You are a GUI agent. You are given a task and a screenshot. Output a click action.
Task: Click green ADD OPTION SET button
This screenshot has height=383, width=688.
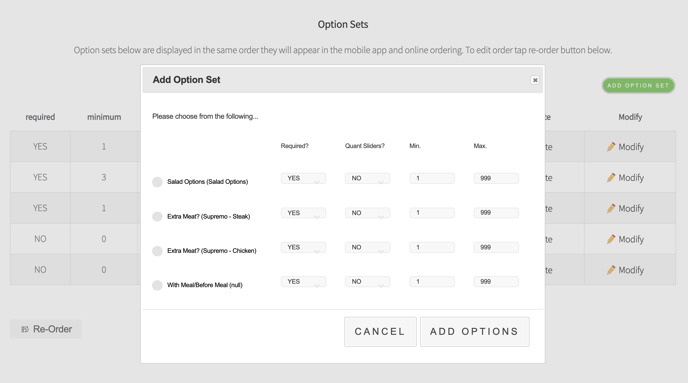(638, 86)
